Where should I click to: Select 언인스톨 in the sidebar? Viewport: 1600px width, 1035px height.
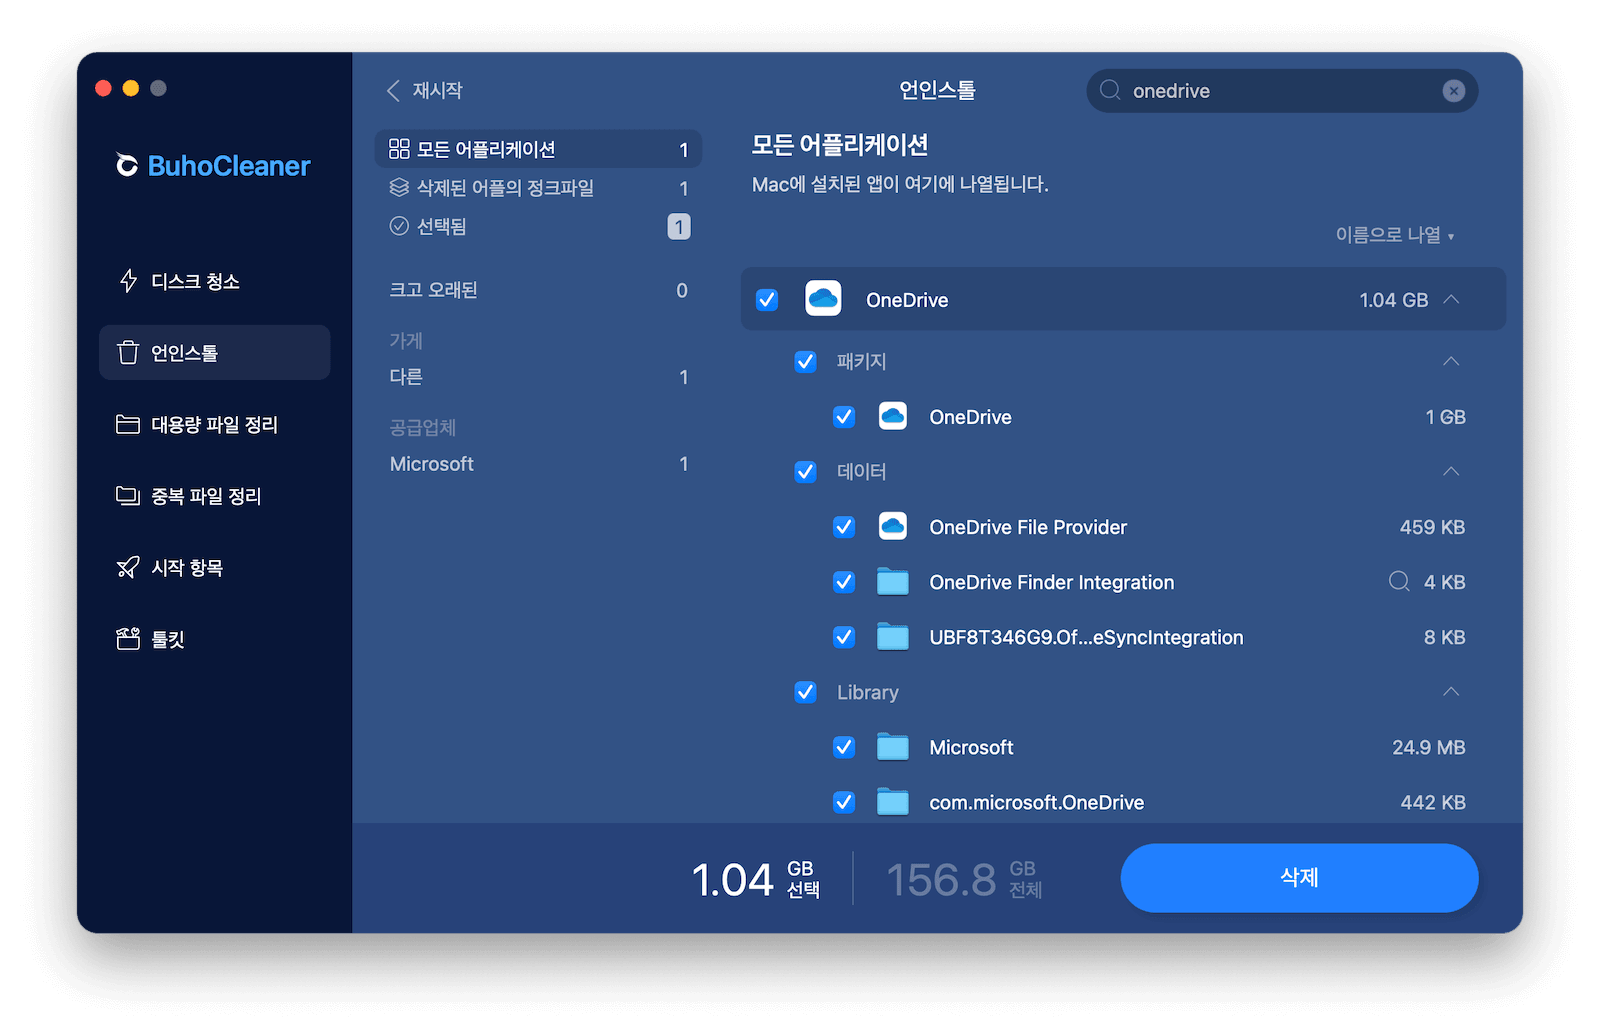[214, 352]
